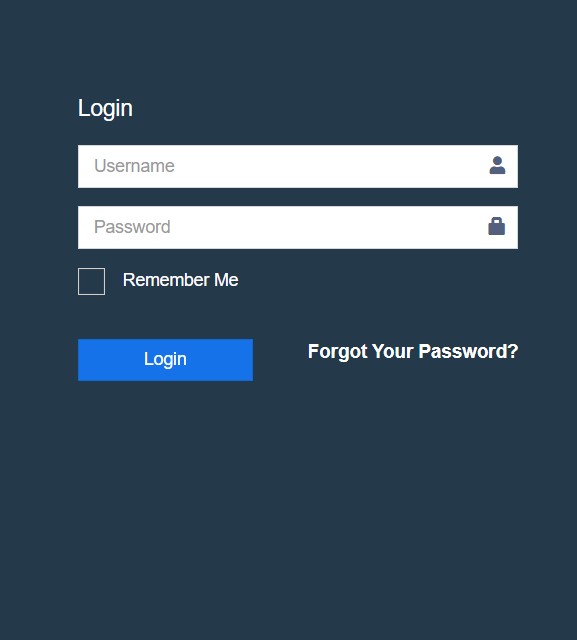Click the word Password in Forgot link
This screenshot has height=640, width=577.
[468, 351]
